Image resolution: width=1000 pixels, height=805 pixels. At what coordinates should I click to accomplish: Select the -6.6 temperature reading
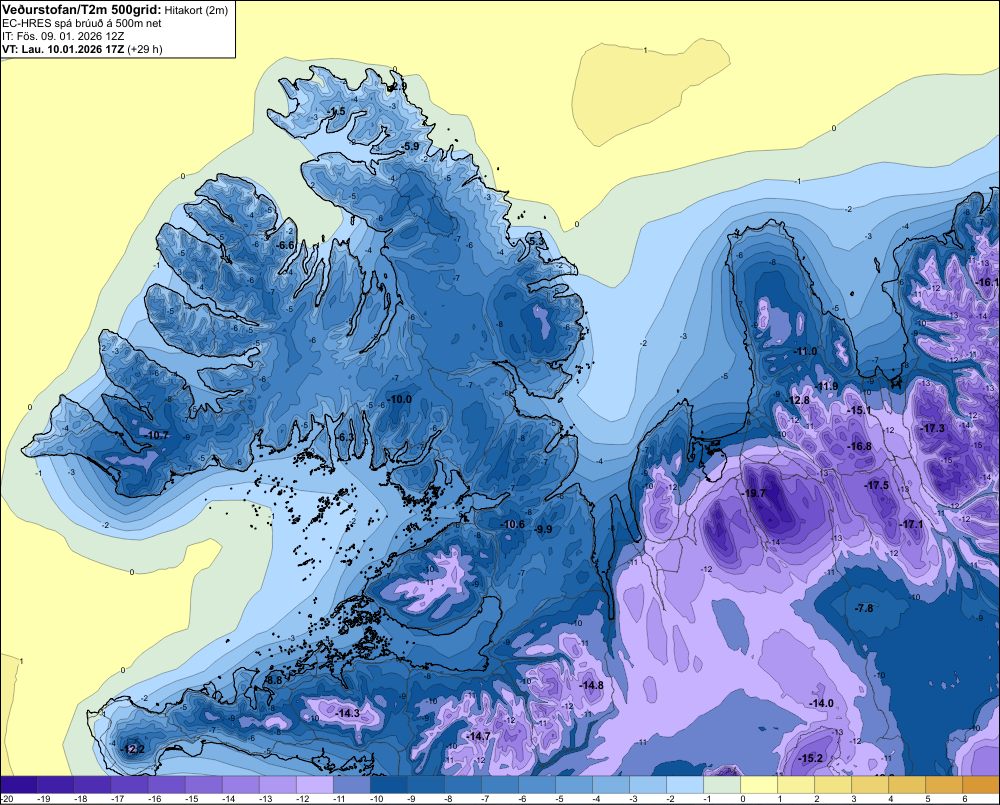(x=286, y=245)
